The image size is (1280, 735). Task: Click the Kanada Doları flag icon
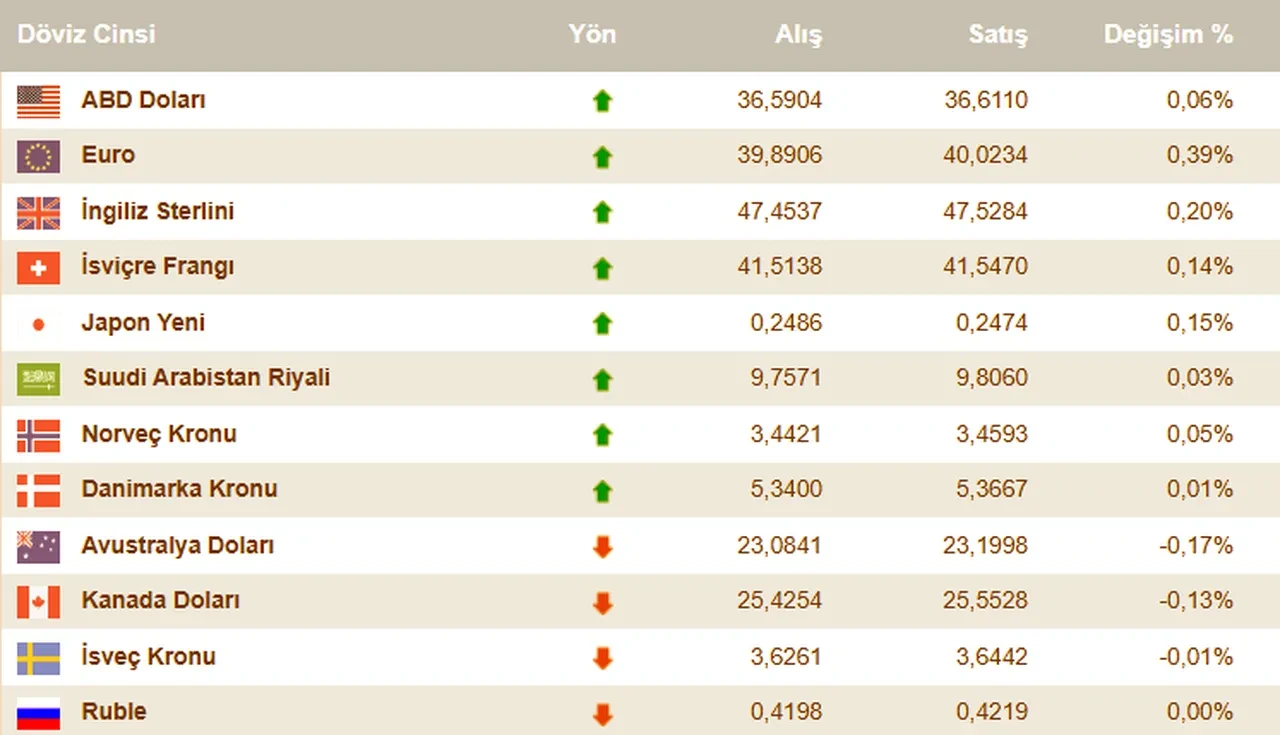click(x=38, y=602)
